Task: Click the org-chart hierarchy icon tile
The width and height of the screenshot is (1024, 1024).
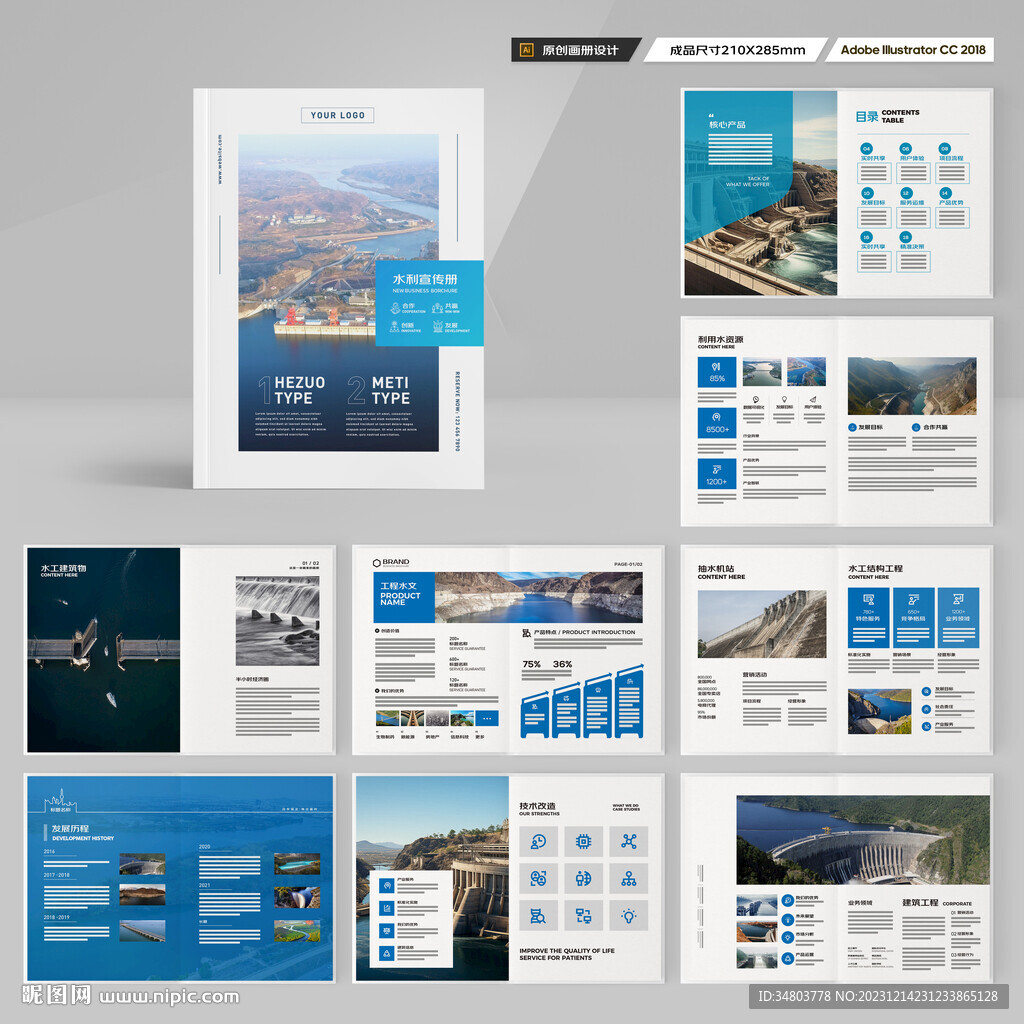Action: point(629,878)
